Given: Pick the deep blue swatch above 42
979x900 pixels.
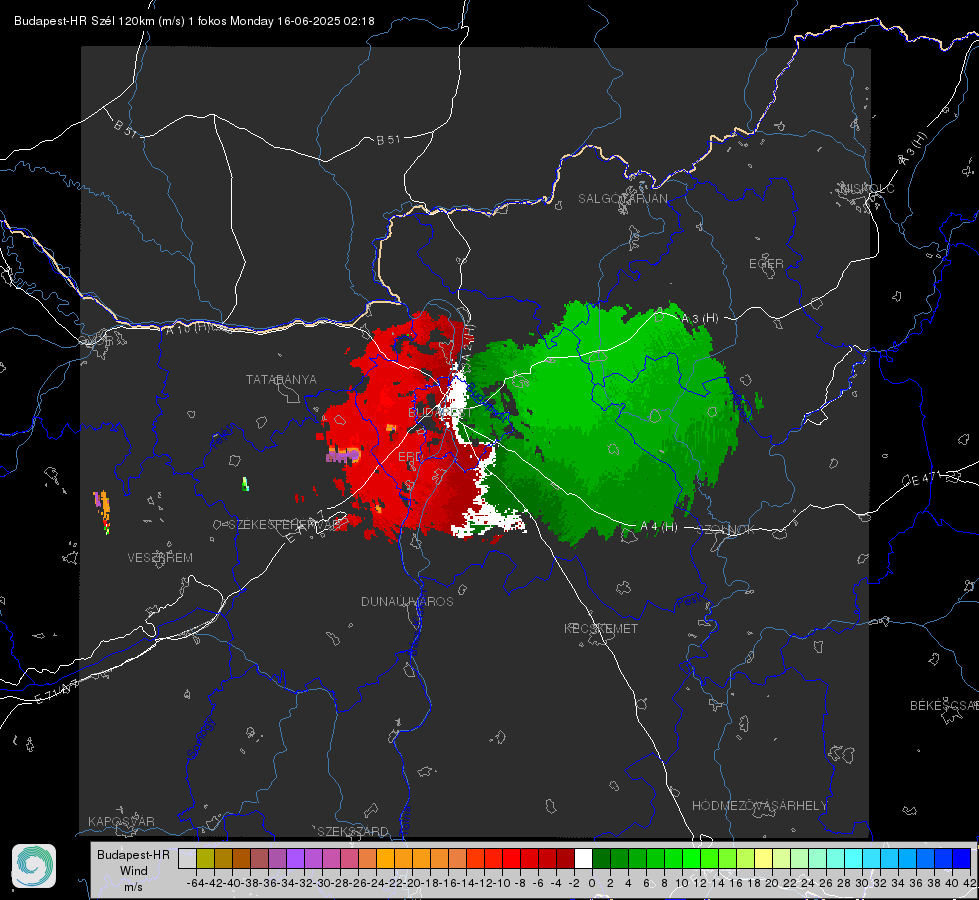Looking at the screenshot, I should [962, 858].
